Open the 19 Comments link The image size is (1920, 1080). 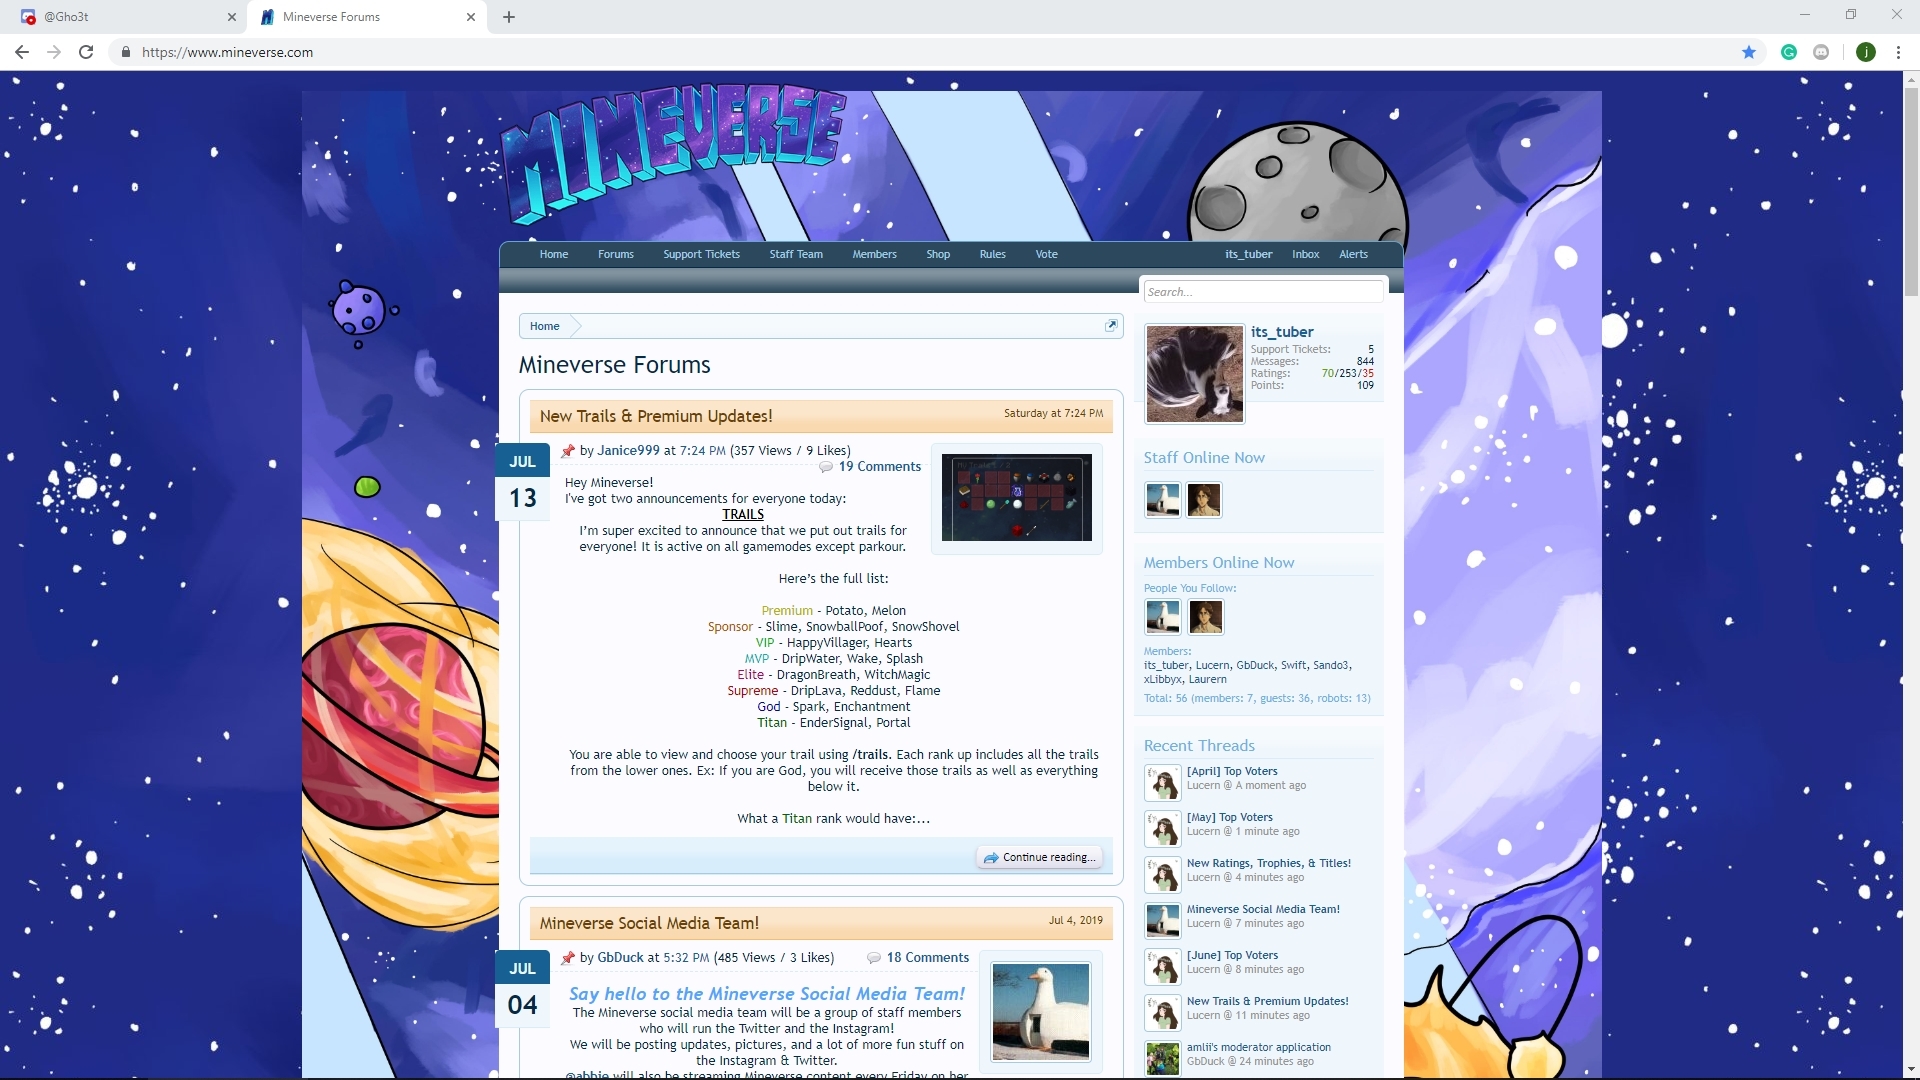pyautogui.click(x=880, y=466)
